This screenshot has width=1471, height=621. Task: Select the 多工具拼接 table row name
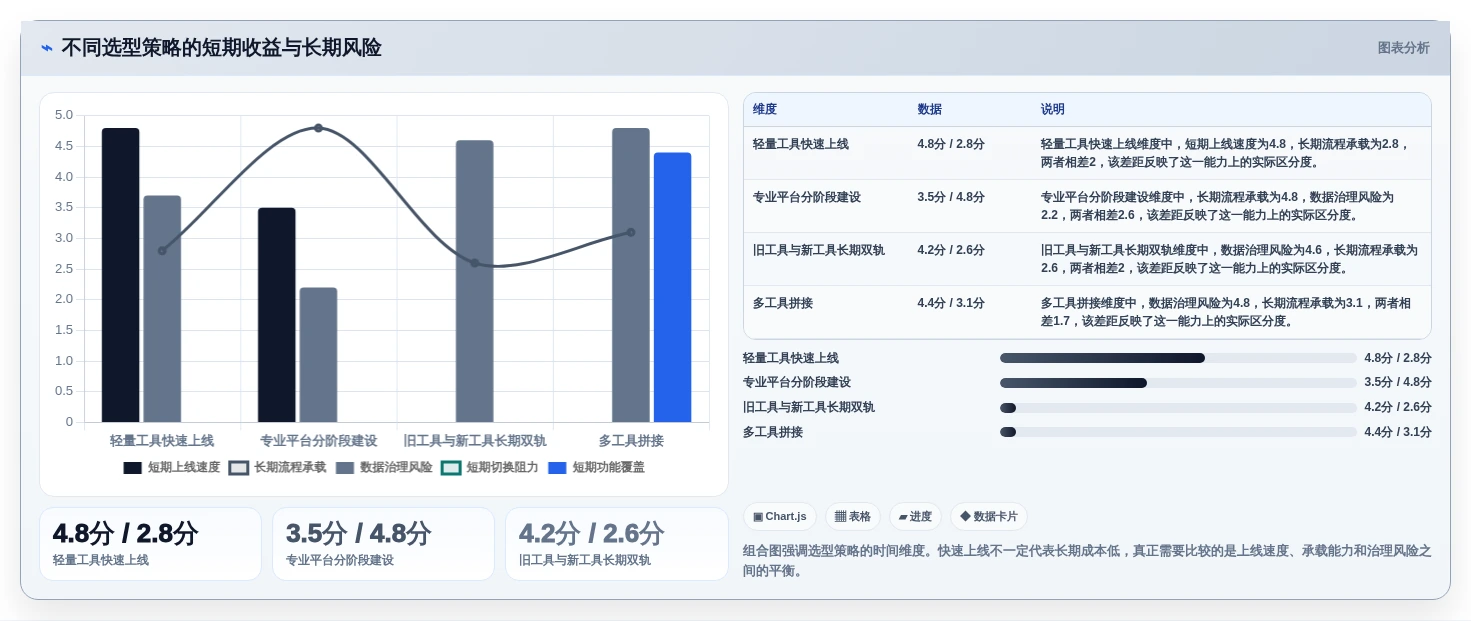click(783, 303)
